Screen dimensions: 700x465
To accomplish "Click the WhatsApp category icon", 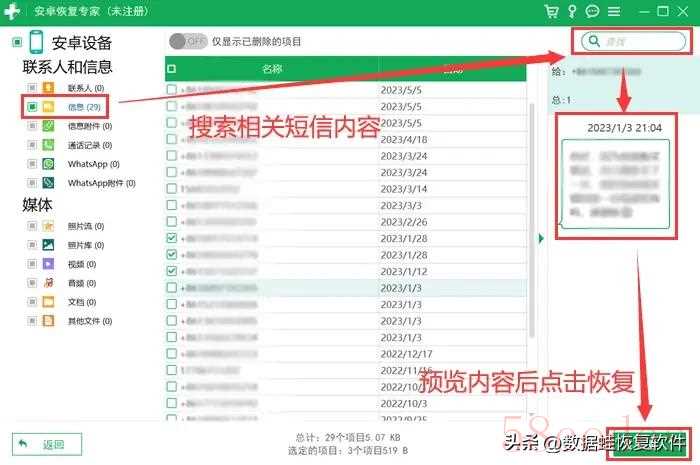I will tap(48, 163).
